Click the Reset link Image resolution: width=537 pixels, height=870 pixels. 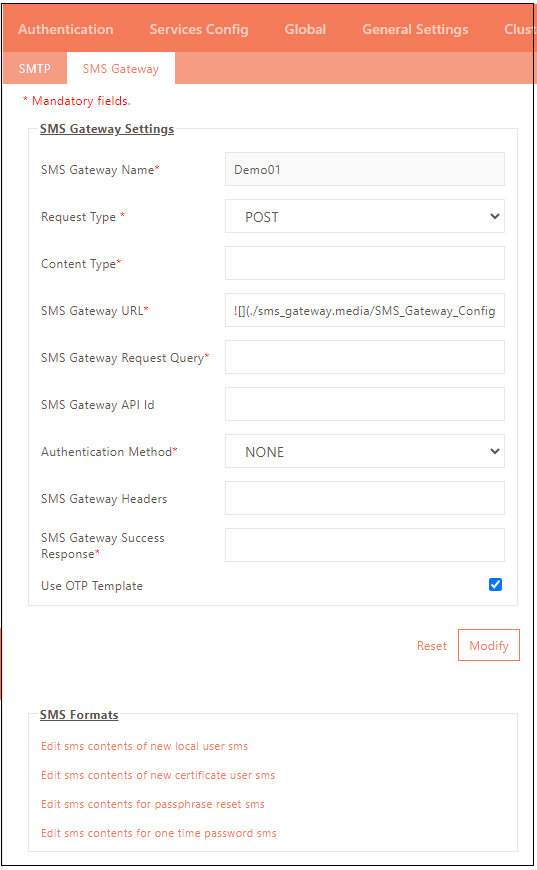[432, 646]
